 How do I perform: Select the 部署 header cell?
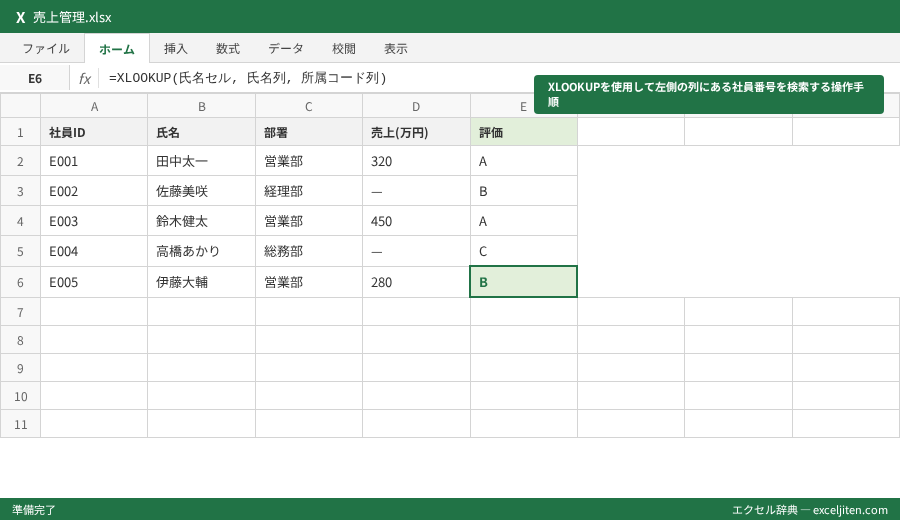pos(309,132)
